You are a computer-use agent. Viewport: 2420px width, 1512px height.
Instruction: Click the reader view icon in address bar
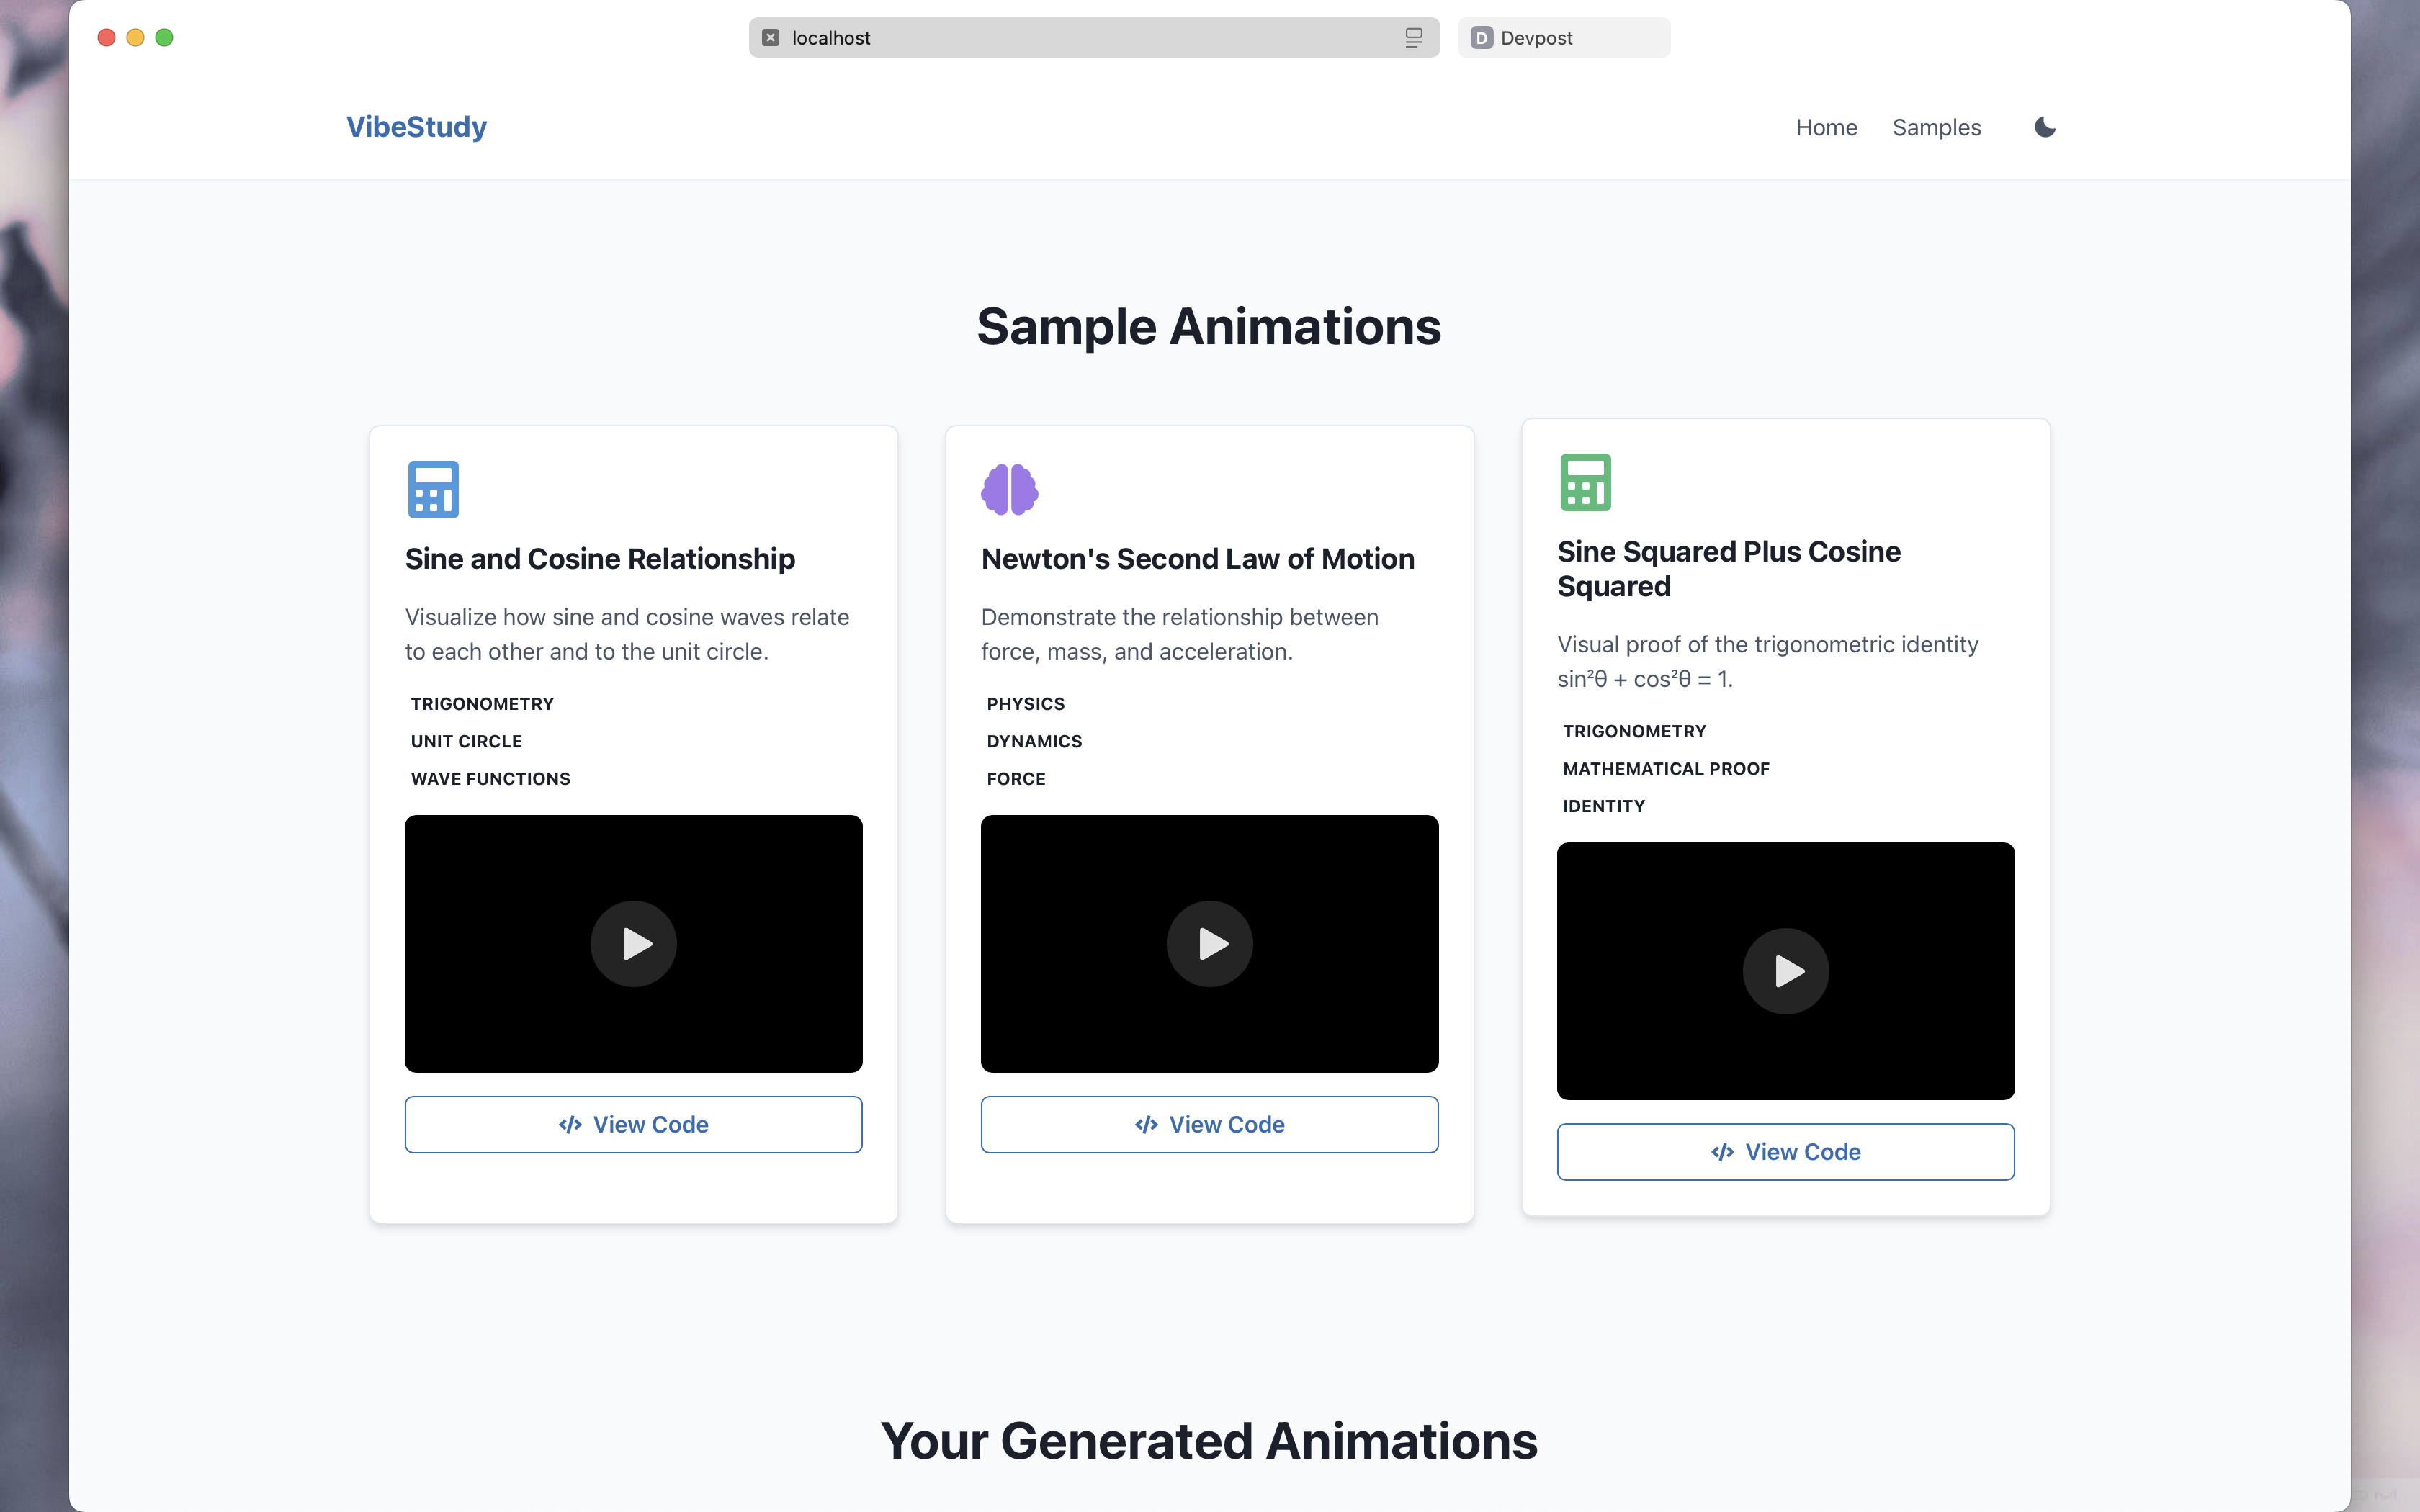click(1413, 38)
